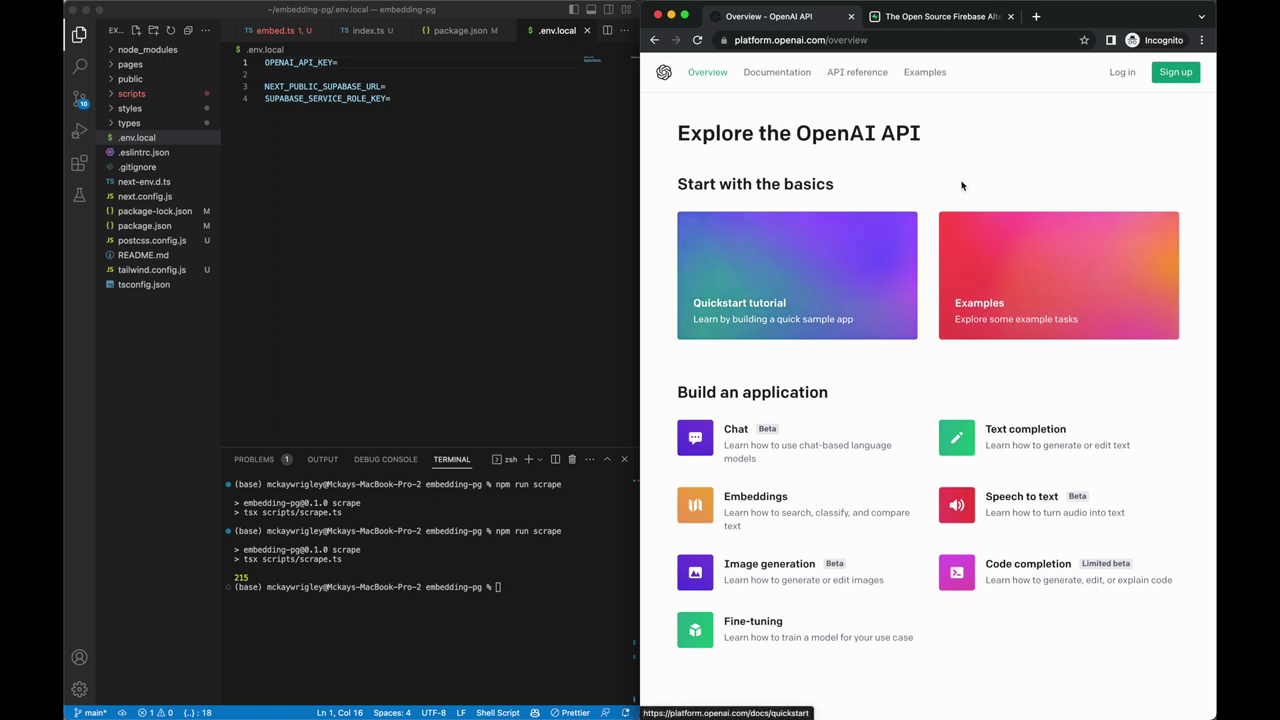Open editor more actions ellipsis menu
This screenshot has width=1280, height=720.
(x=624, y=30)
